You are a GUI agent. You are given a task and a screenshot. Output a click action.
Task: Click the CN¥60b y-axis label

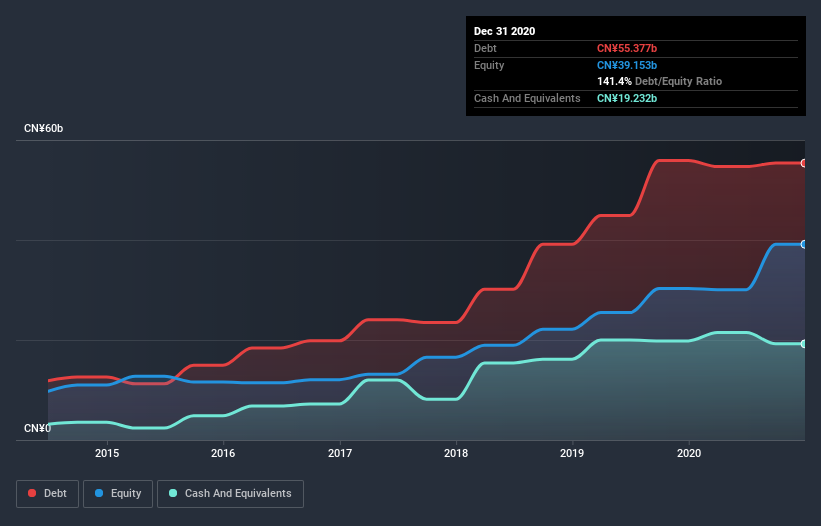[x=43, y=128]
